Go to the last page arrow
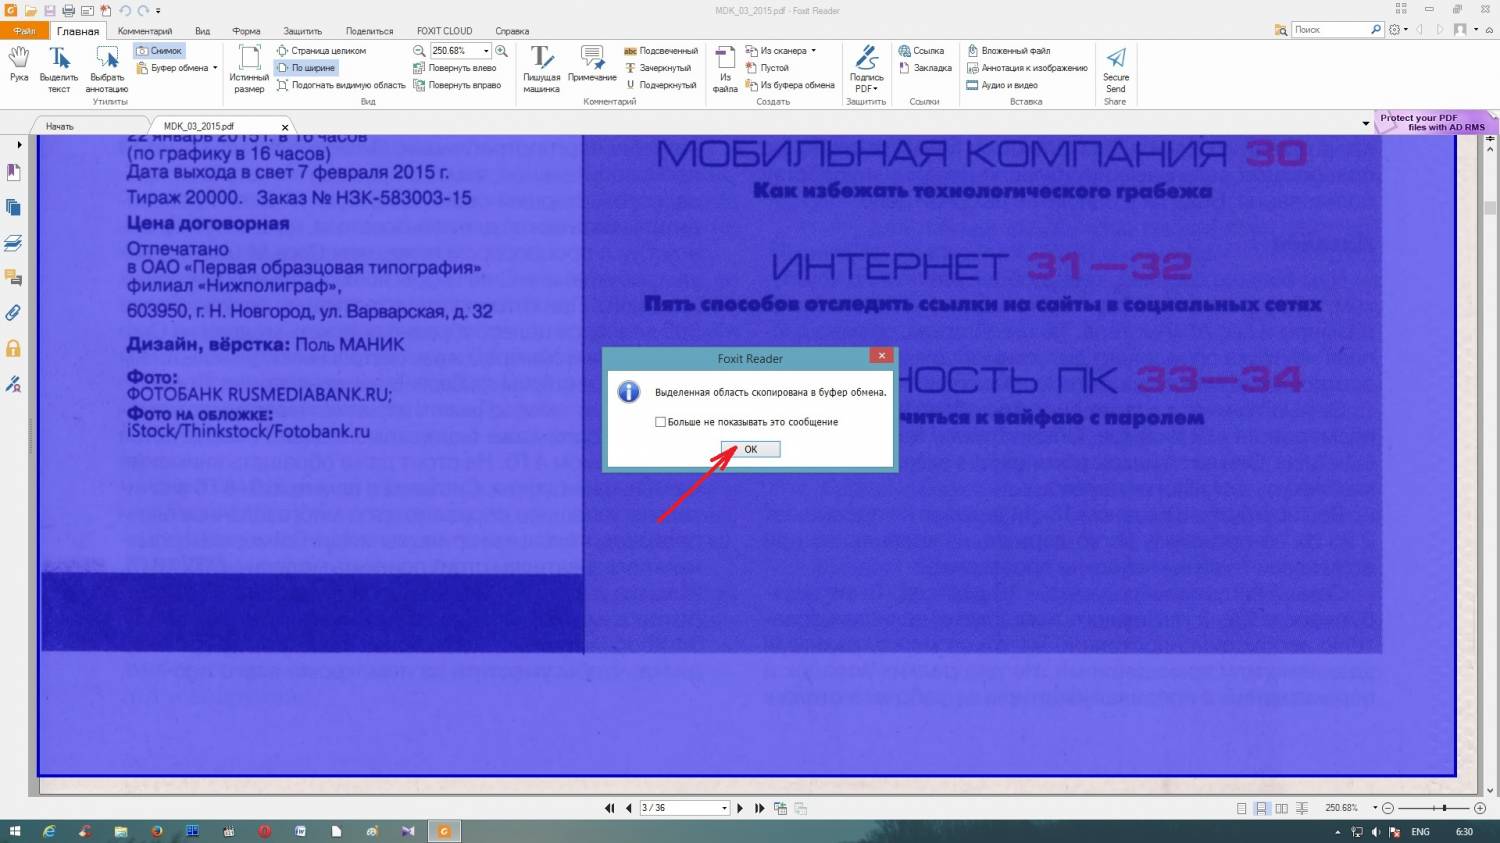This screenshot has height=843, width=1500. coord(759,808)
